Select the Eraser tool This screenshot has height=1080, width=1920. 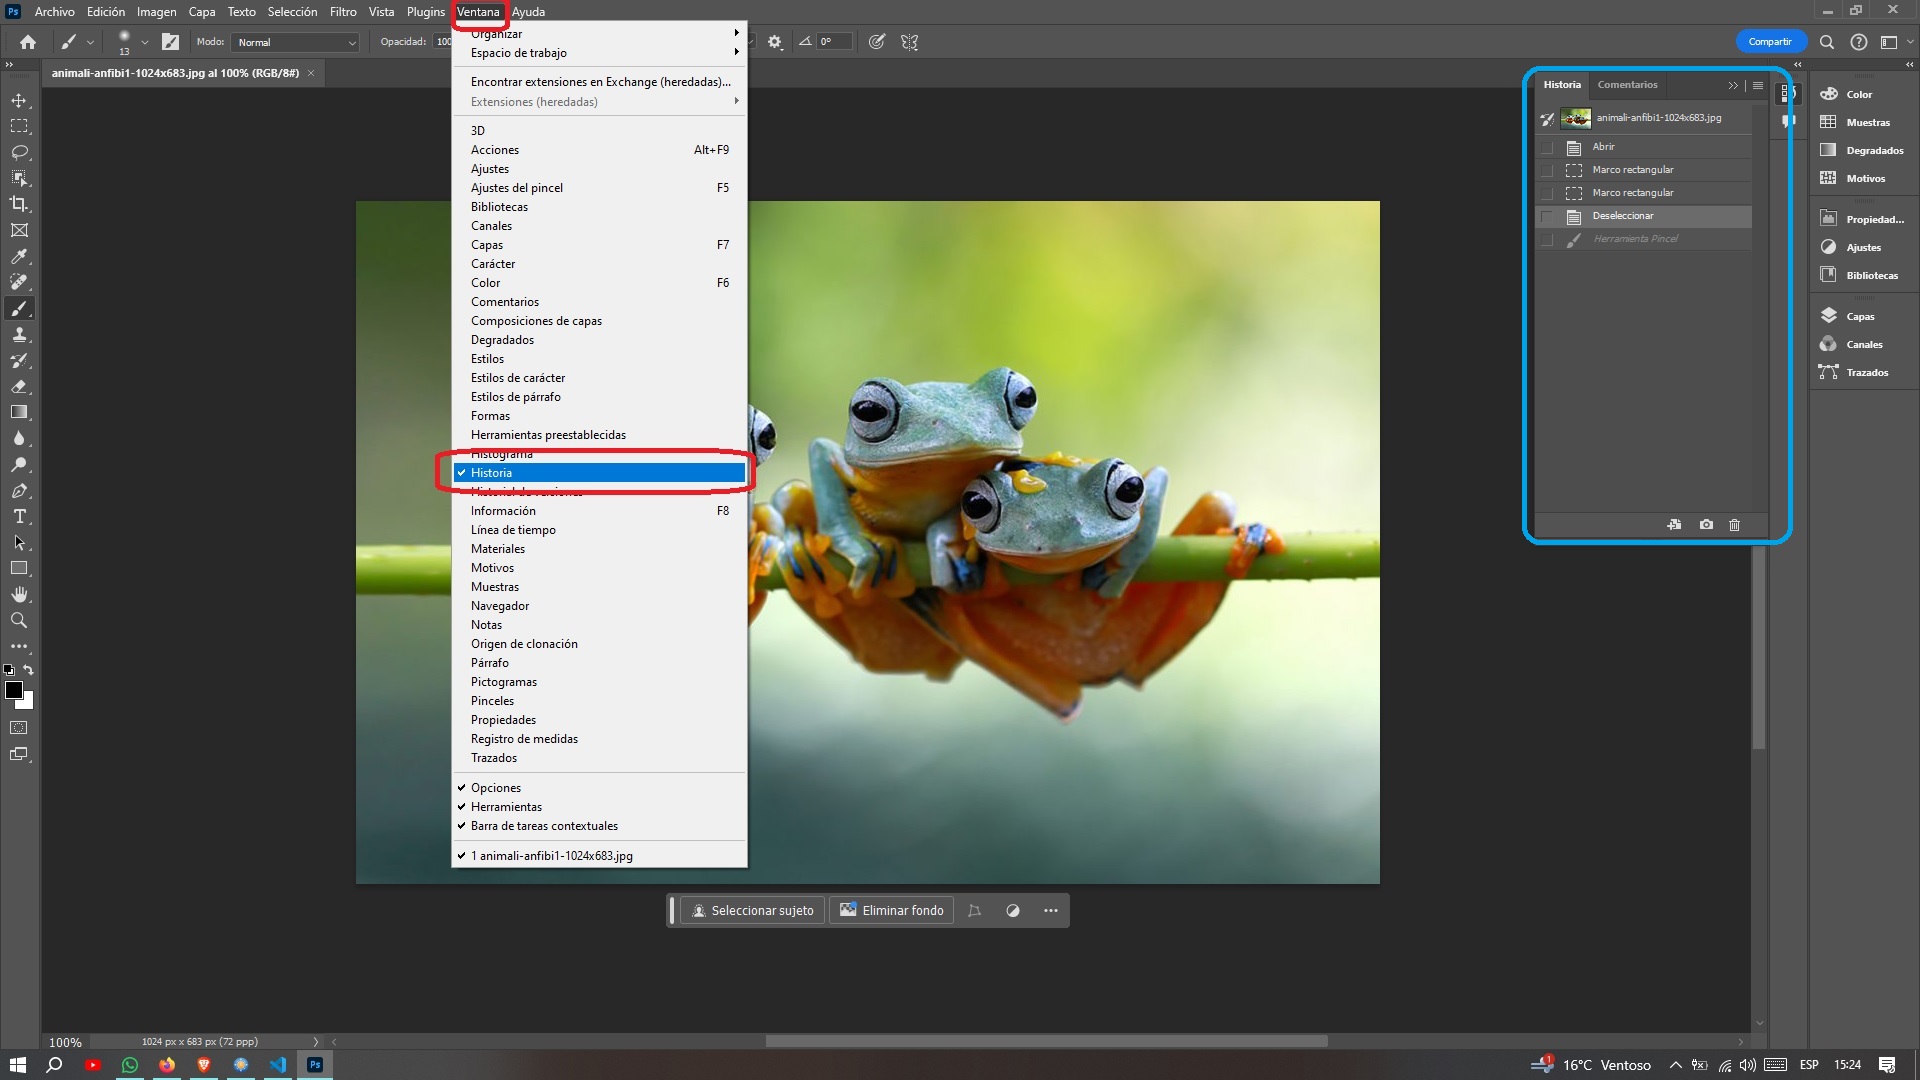[19, 386]
